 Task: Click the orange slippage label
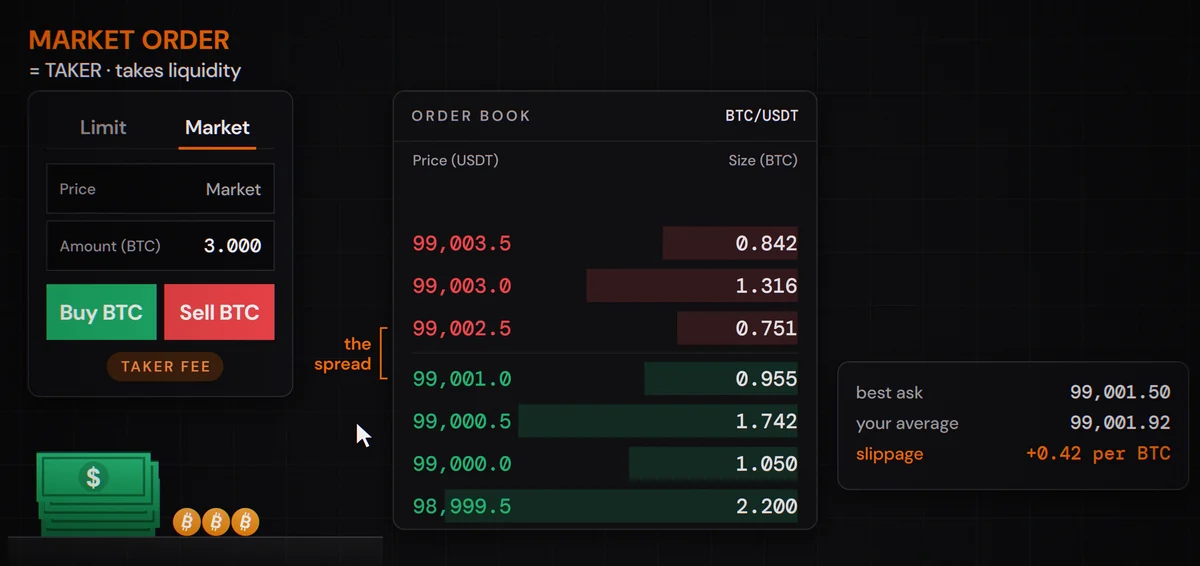coord(889,454)
